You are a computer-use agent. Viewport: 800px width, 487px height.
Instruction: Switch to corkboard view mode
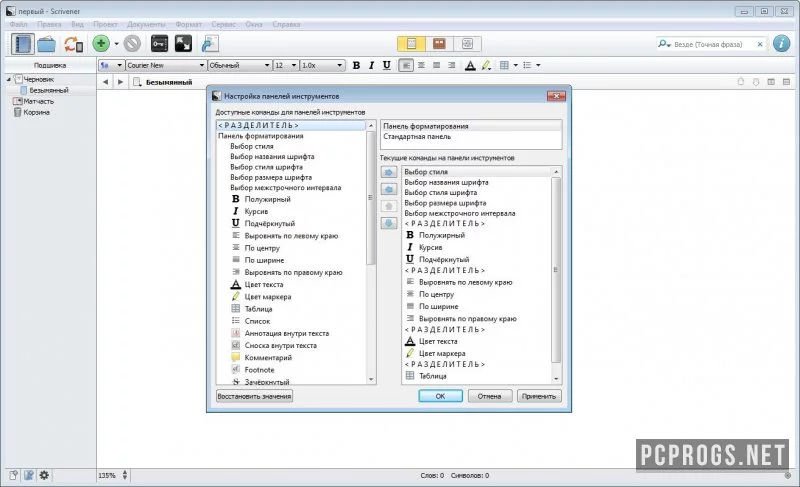click(x=439, y=44)
